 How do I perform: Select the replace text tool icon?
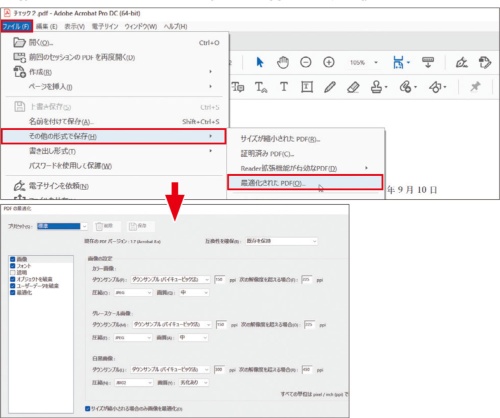click(261, 87)
